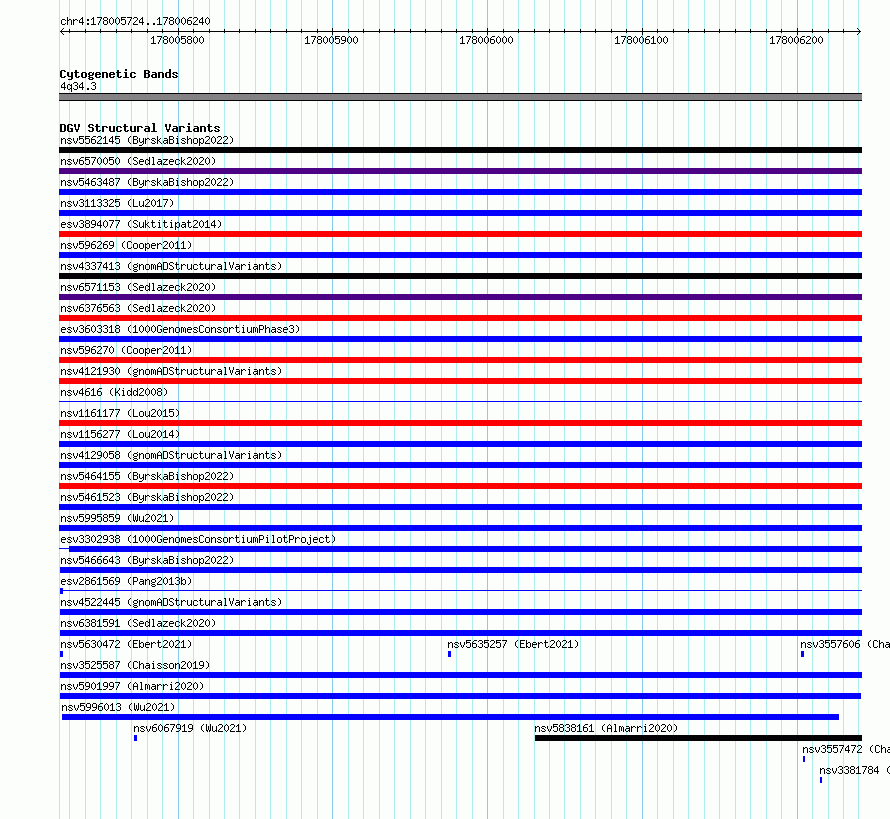Select nsv1161177 (Lou2015) label
Viewport: 890px width, 819px height.
pyautogui.click(x=120, y=413)
